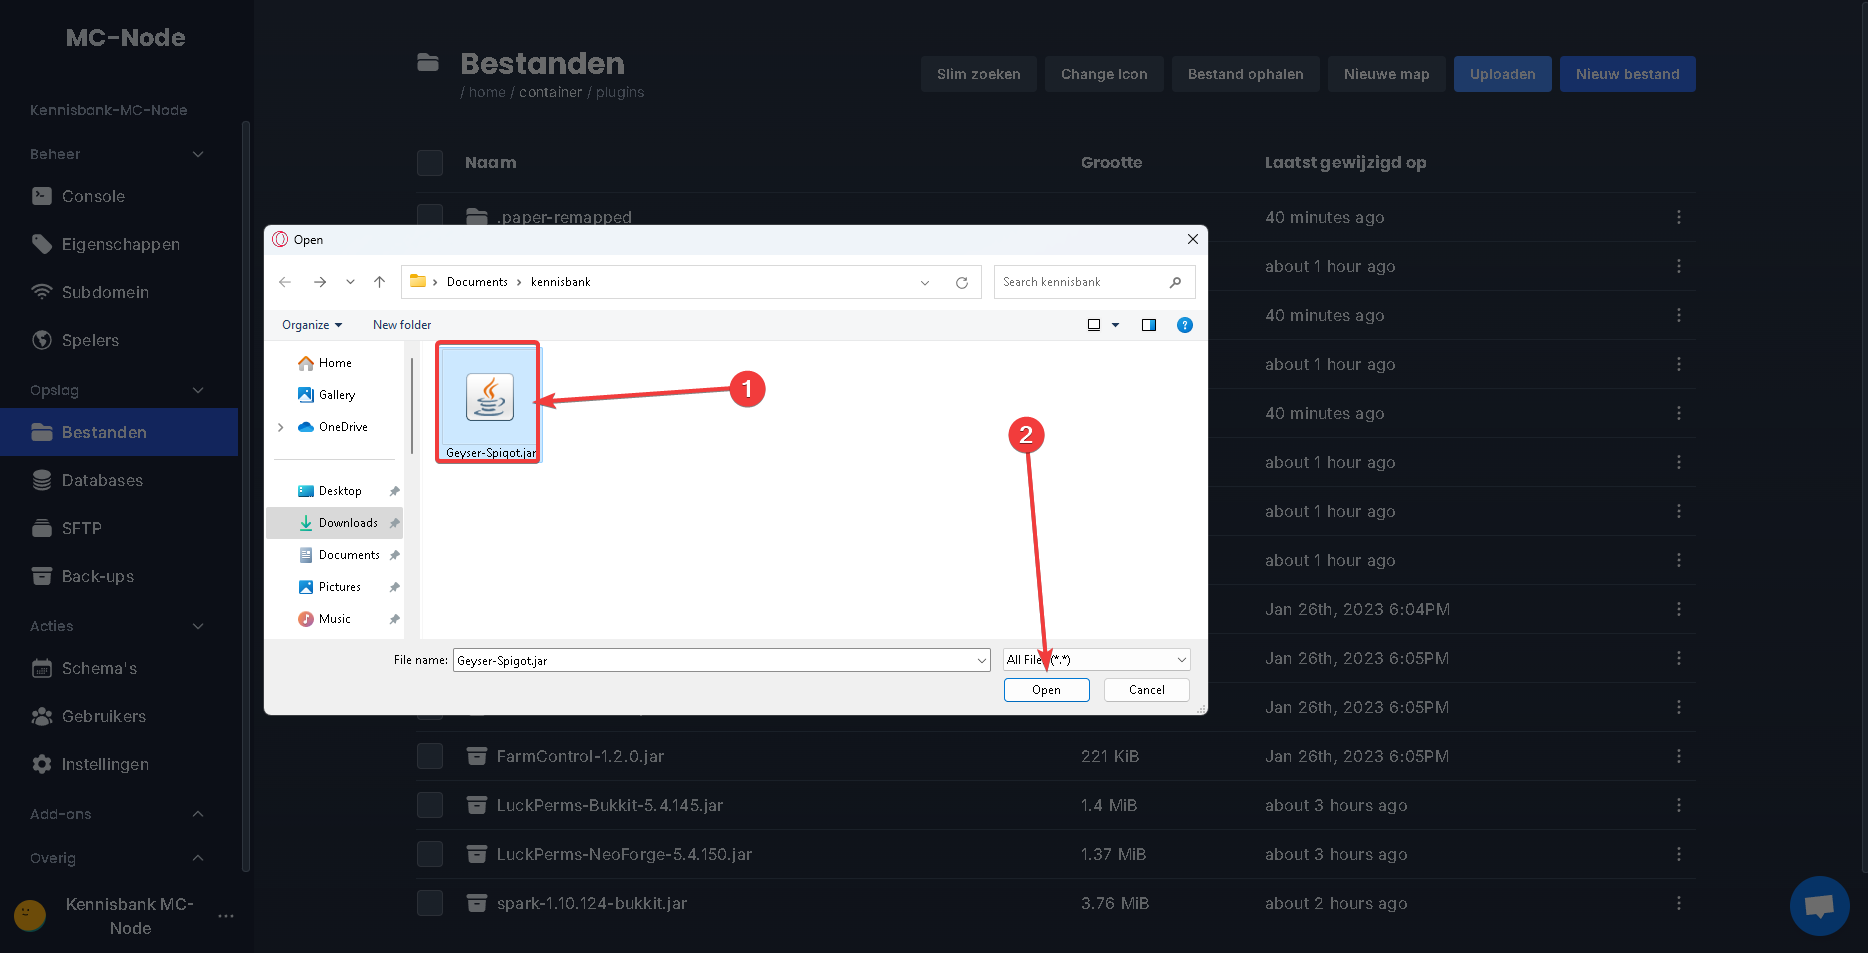Open the All Files type dropdown
The image size is (1868, 953).
pos(1097,660)
